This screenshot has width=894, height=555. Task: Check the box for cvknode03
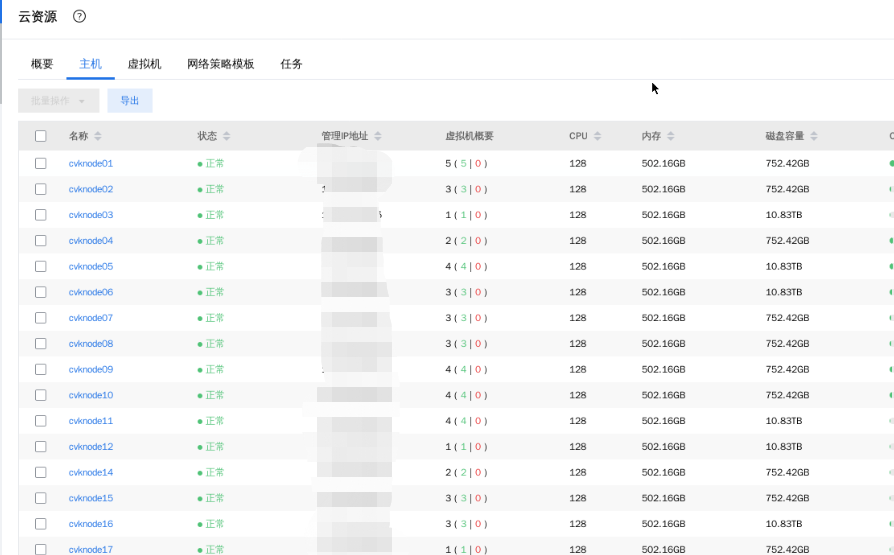tap(40, 214)
